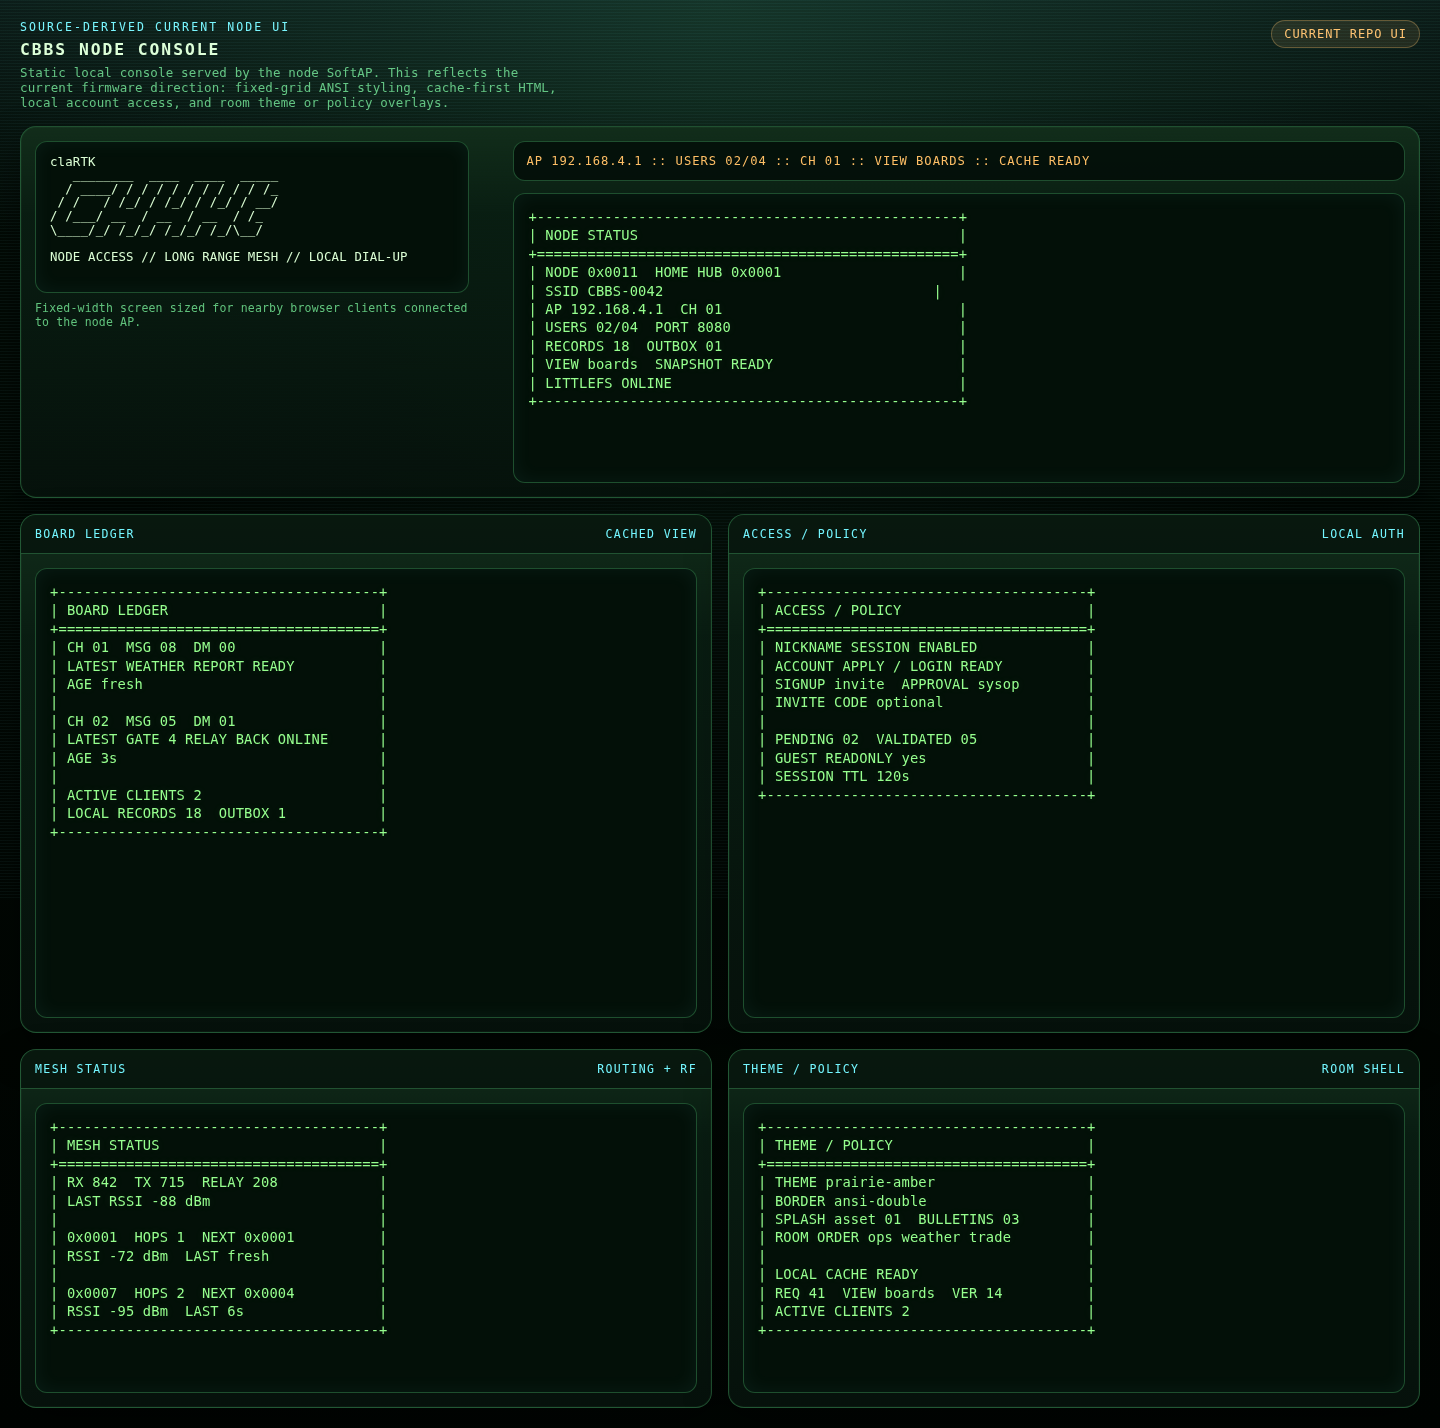This screenshot has height=1428, width=1440.
Task: Click the LOCAL AUTH panel tag
Action: click(x=1363, y=534)
